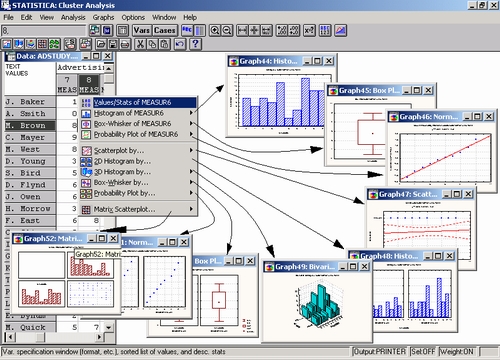
Task: Select the M. West row header
Action: (x=30, y=149)
